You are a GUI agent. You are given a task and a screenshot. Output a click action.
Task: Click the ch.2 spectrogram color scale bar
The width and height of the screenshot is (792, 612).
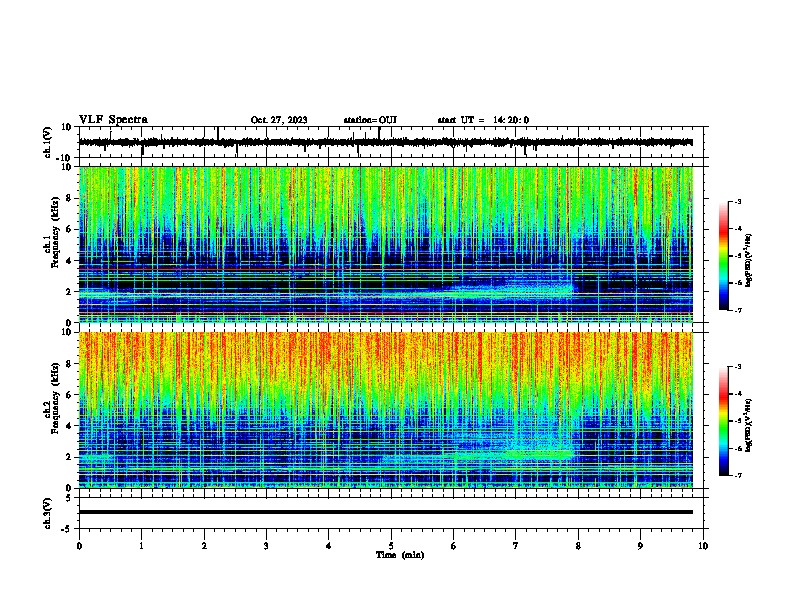pyautogui.click(x=723, y=421)
